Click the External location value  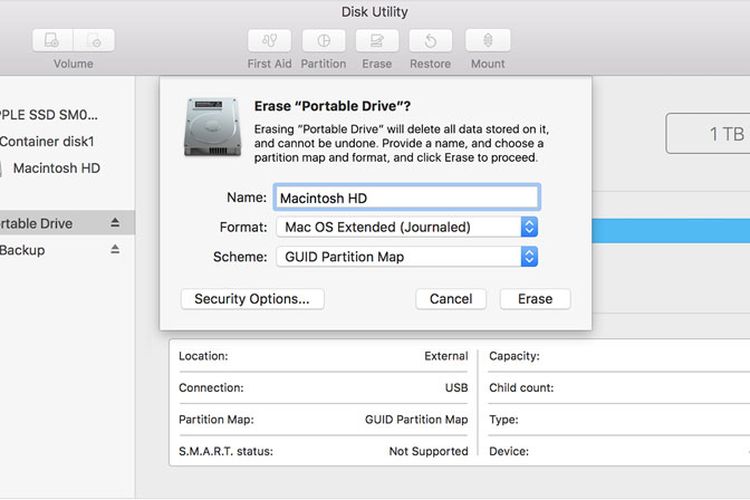446,356
